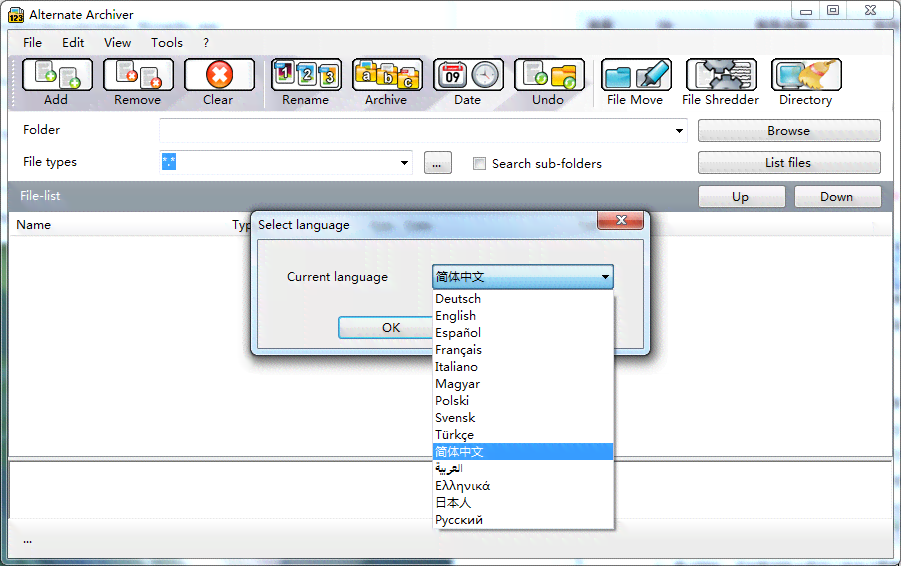
Task: Open the ? help menu
Action: coord(206,43)
